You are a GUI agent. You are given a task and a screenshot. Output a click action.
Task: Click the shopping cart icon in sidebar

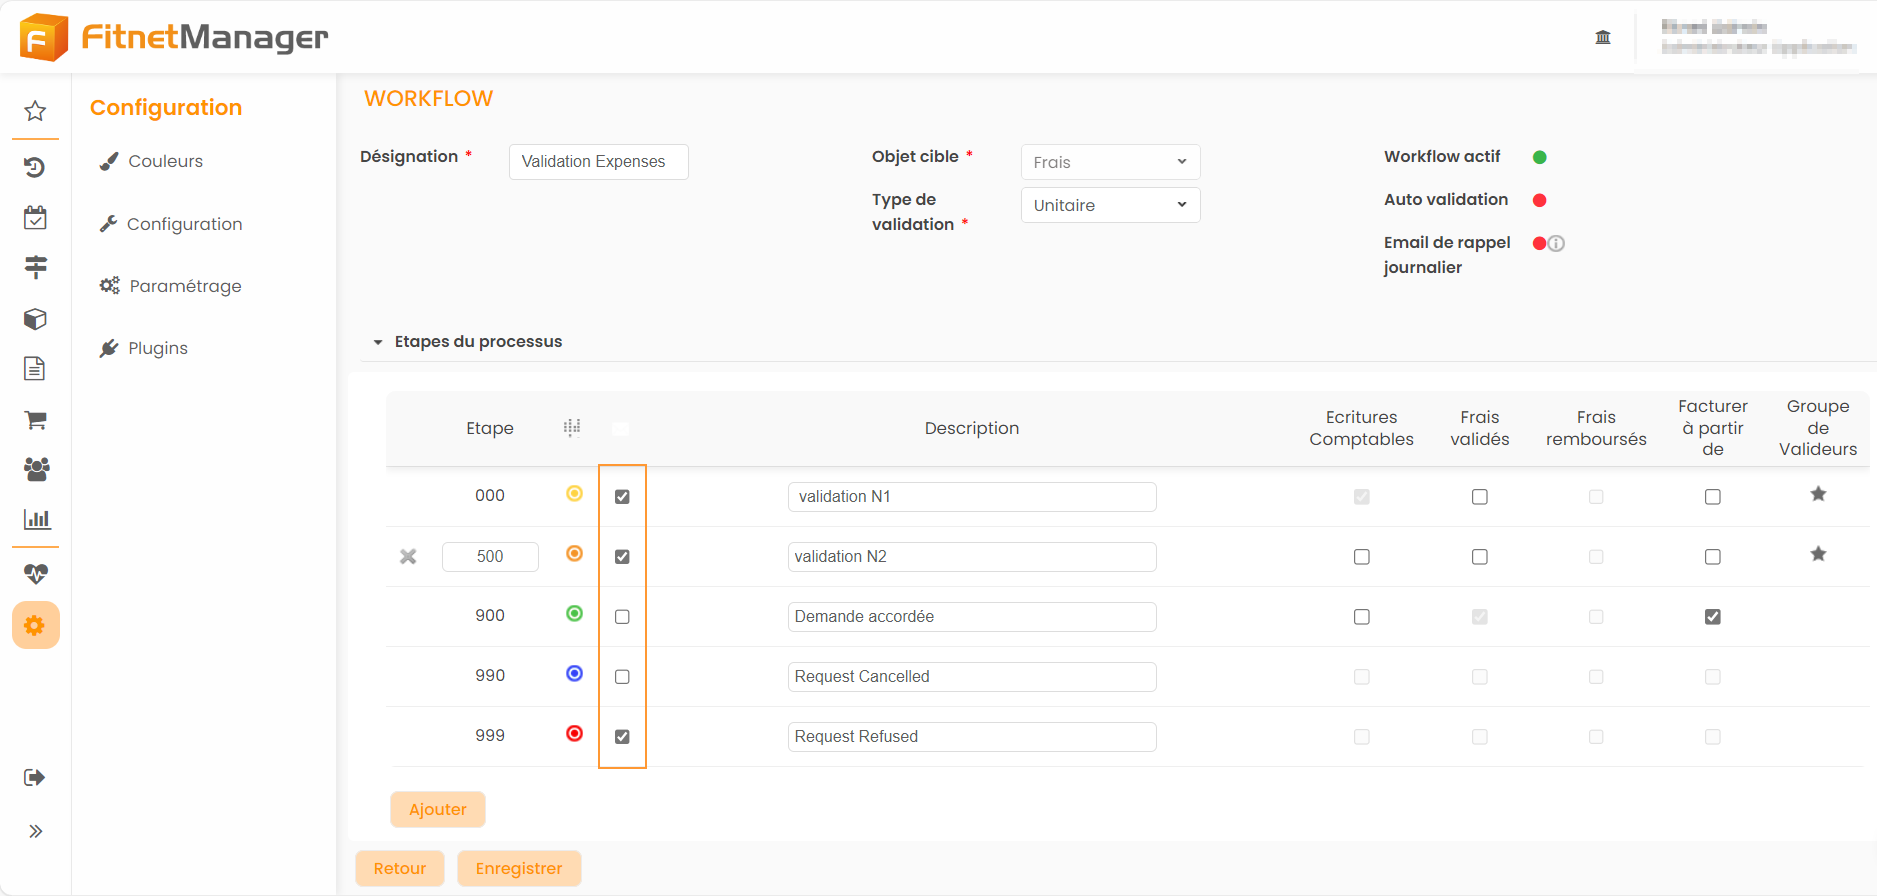35,420
